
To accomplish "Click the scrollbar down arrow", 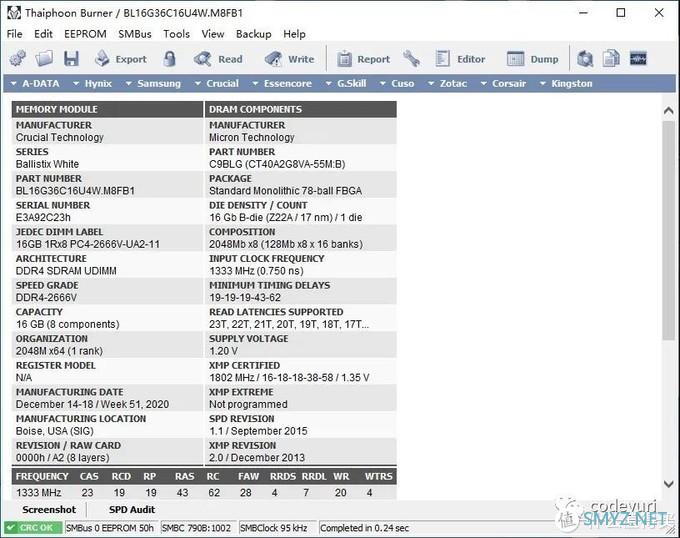I will tap(668, 483).
